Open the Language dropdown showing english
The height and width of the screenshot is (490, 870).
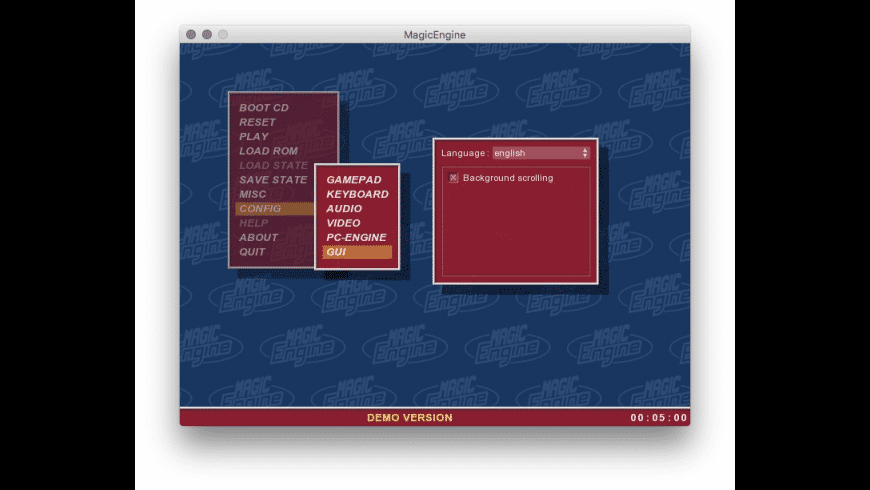click(x=540, y=153)
